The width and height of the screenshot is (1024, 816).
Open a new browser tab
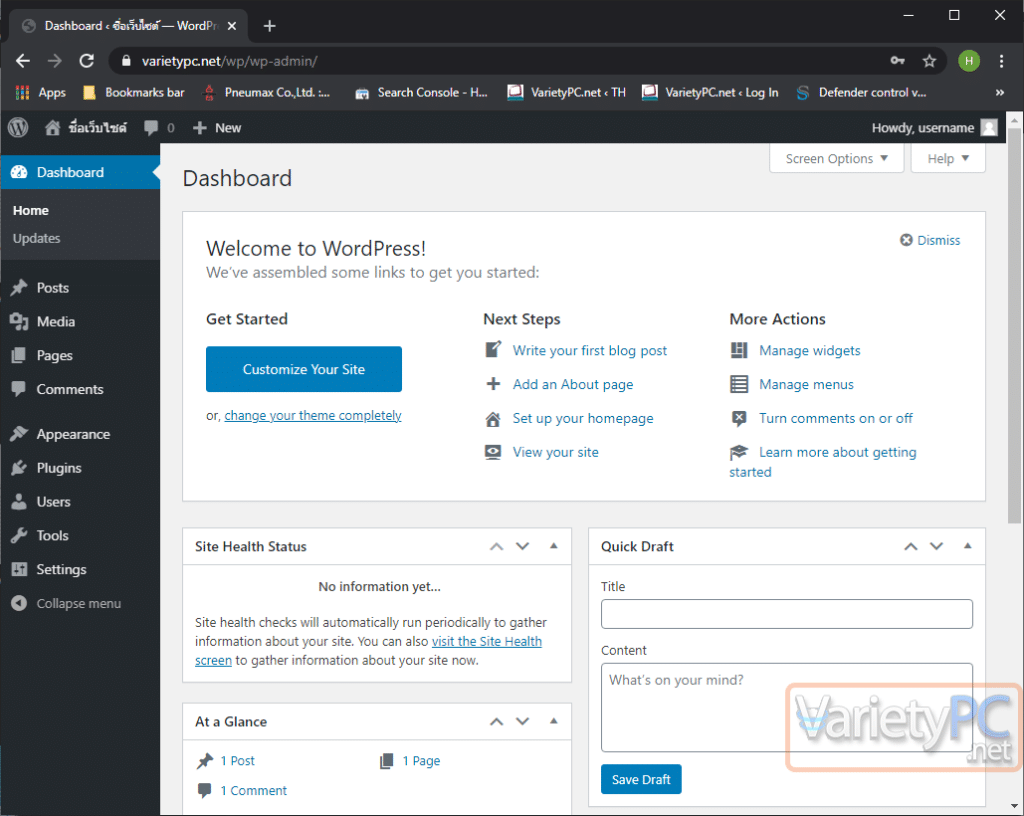[270, 25]
